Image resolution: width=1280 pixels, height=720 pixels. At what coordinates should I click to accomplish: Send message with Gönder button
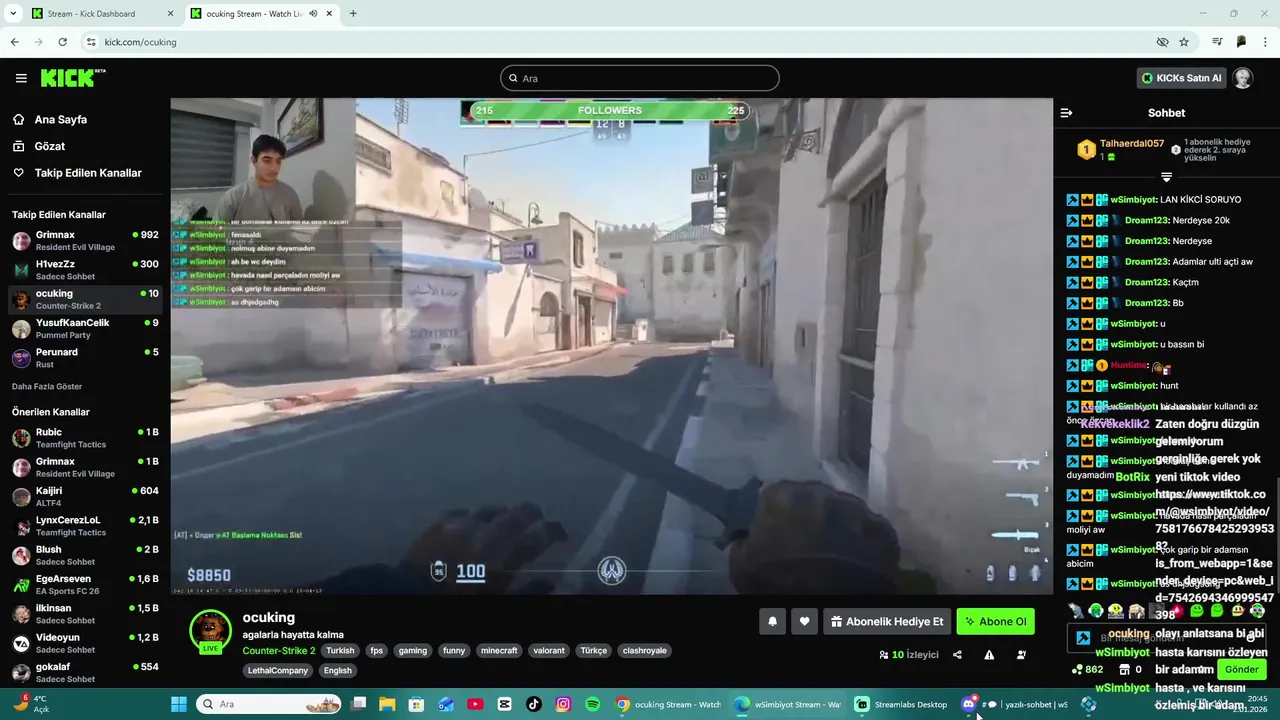tap(1241, 669)
